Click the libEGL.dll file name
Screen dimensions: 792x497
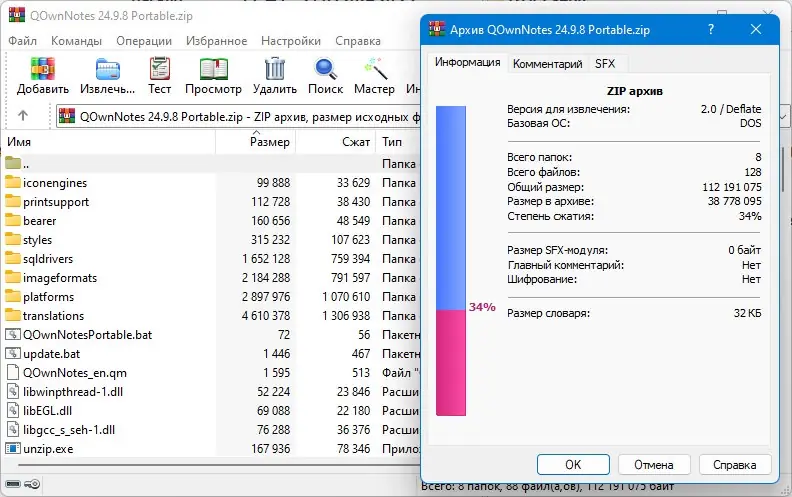[x=47, y=411]
